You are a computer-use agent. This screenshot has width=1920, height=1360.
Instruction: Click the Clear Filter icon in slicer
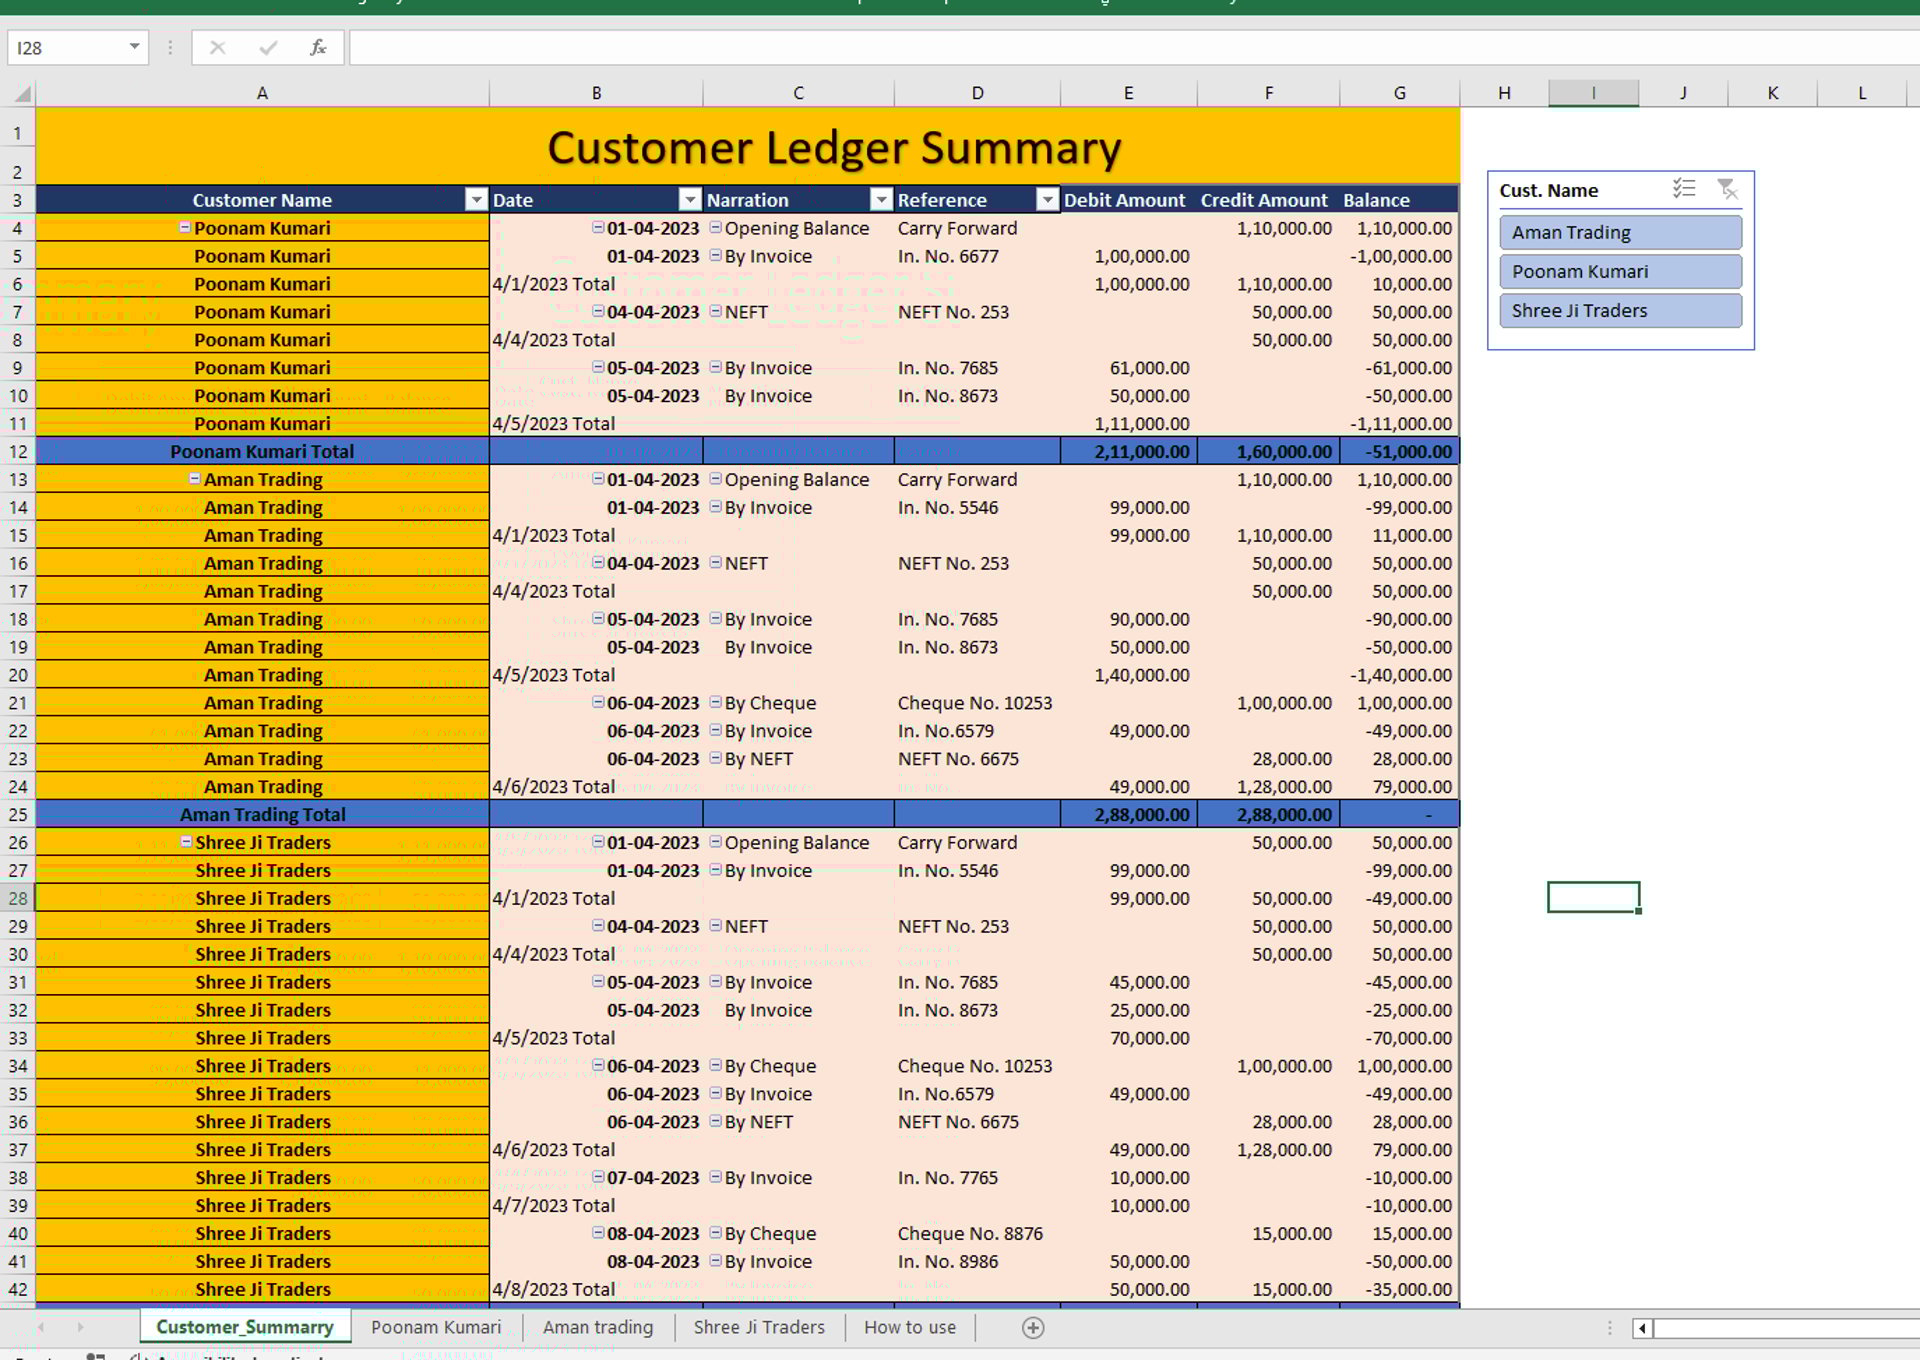tap(1727, 189)
